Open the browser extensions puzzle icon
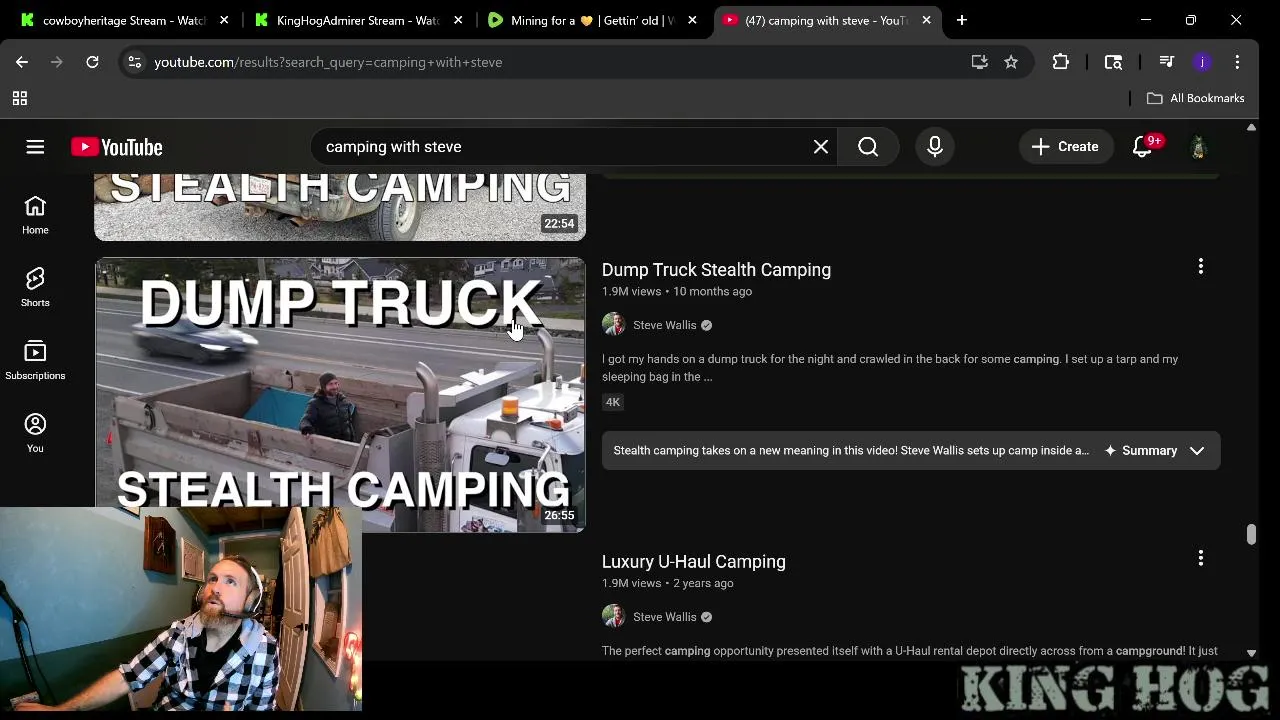The height and width of the screenshot is (720, 1280). click(1061, 62)
